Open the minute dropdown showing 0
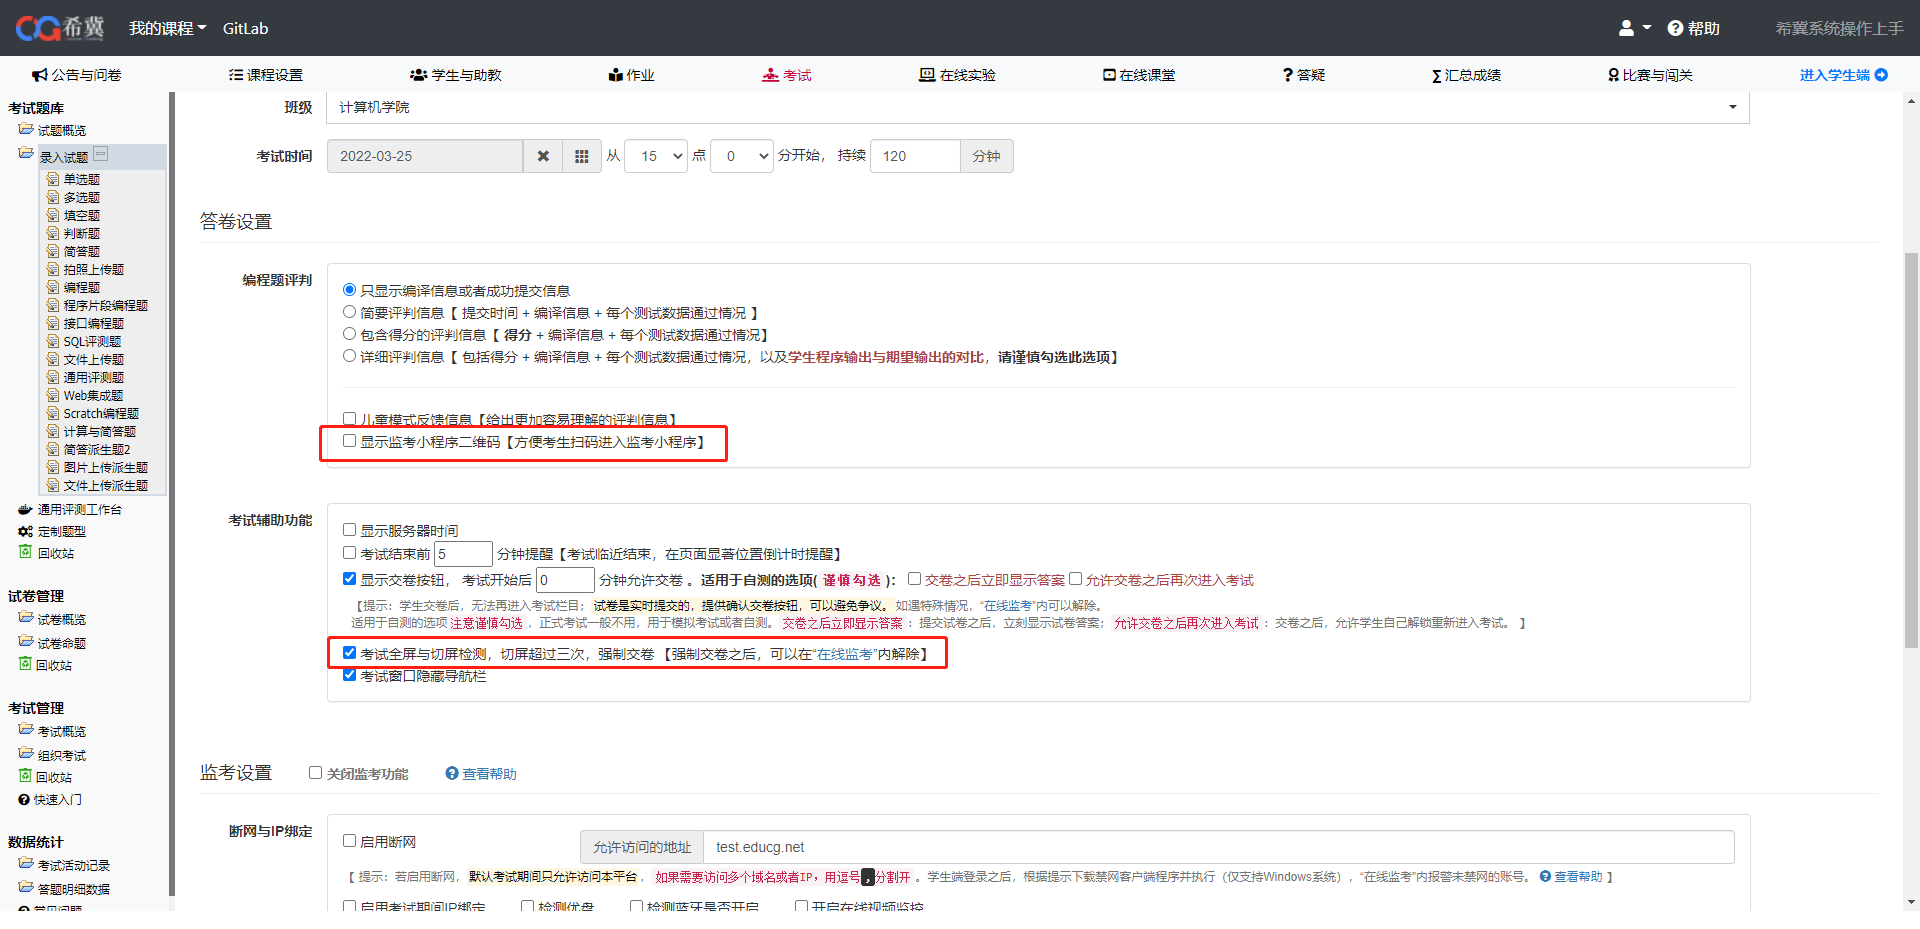 742,156
